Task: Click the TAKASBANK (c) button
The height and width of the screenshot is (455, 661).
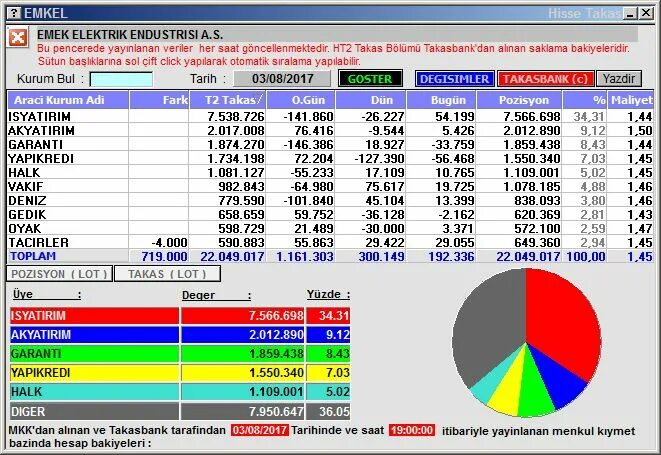Action: [545, 79]
